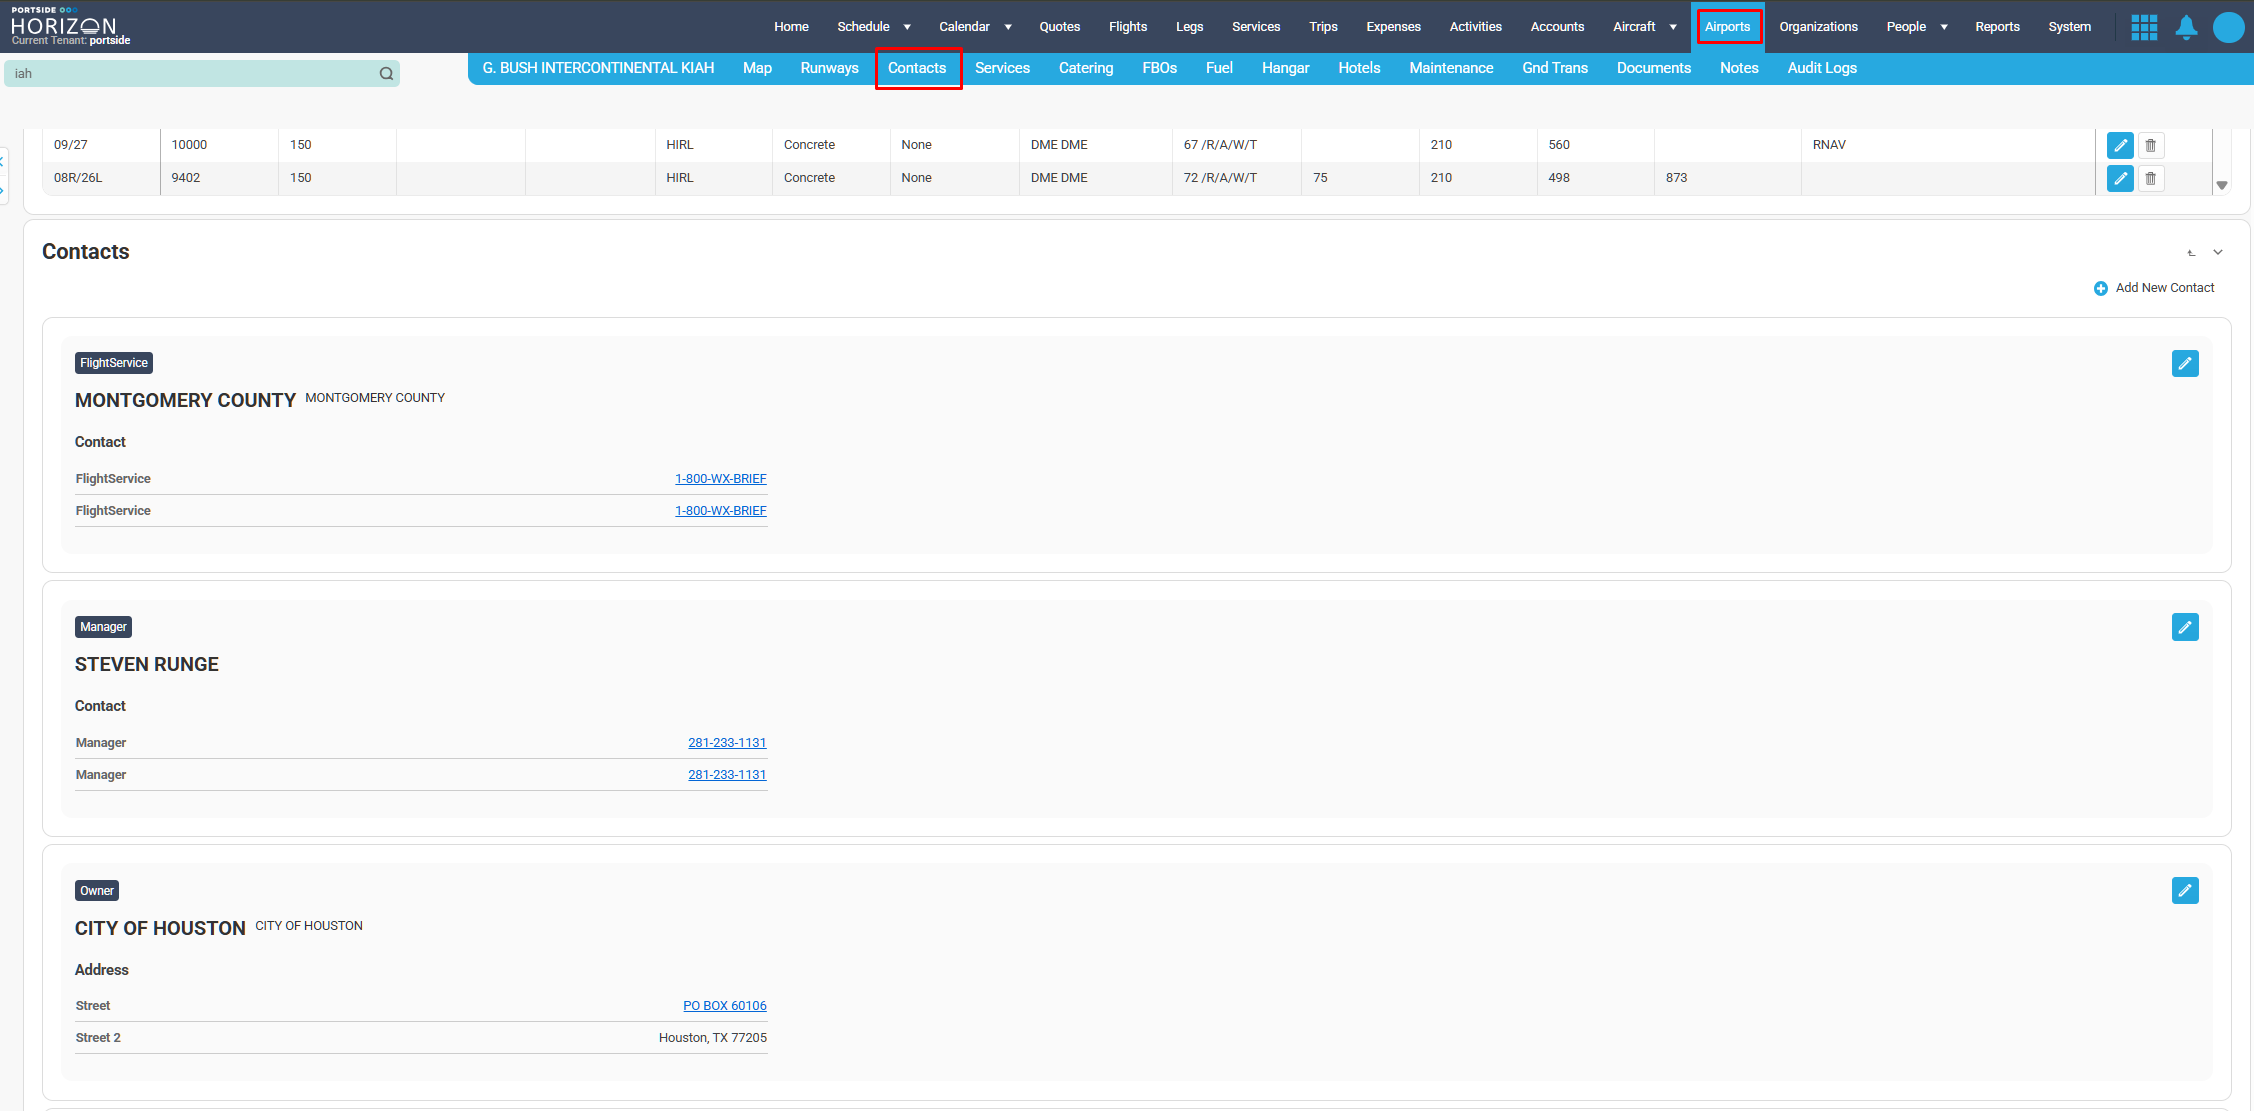
Task: Click the return-to-top arrow in the Contacts header
Action: pos(2191,253)
